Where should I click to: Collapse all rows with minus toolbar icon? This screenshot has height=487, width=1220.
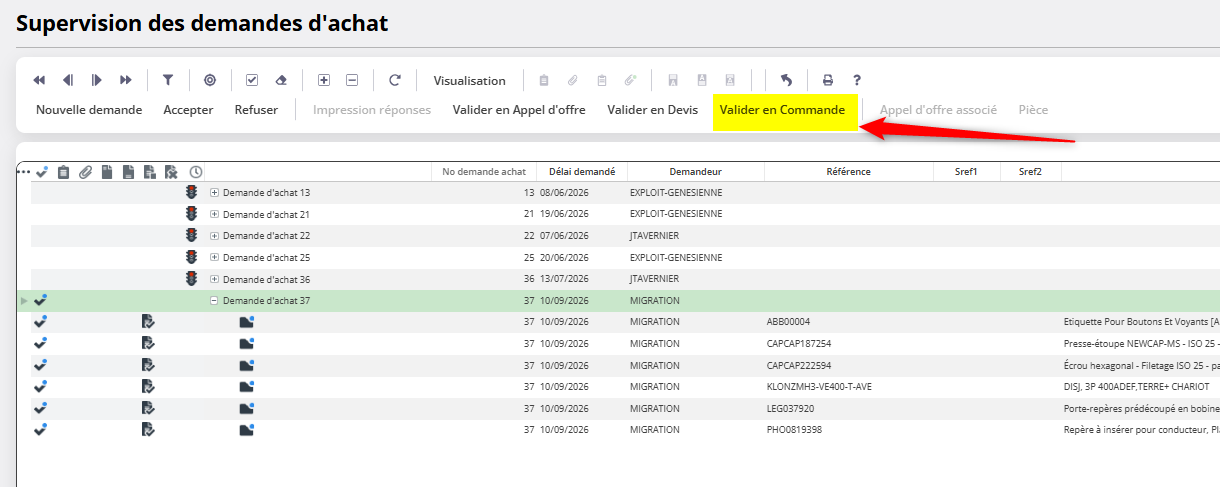(x=352, y=80)
